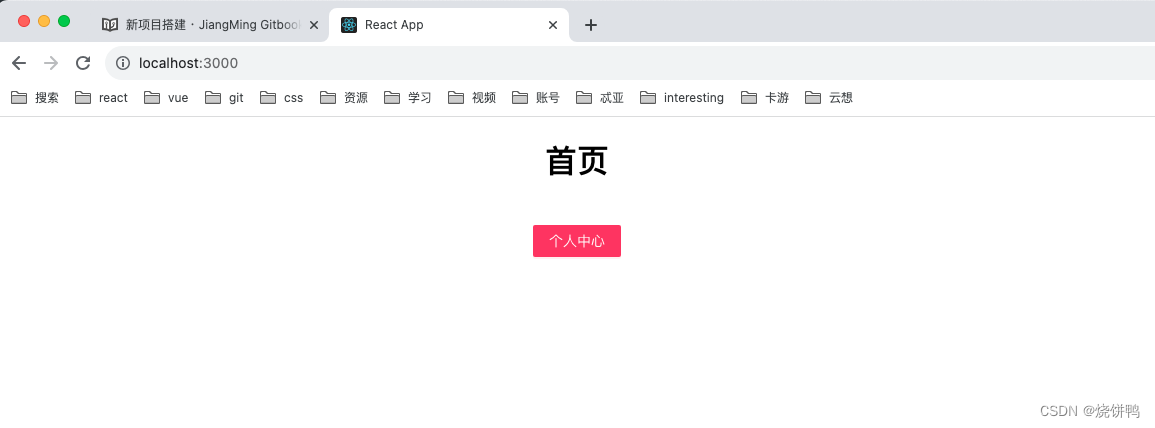
Task: Open the vue bookmark folder
Action: pyautogui.click(x=166, y=98)
